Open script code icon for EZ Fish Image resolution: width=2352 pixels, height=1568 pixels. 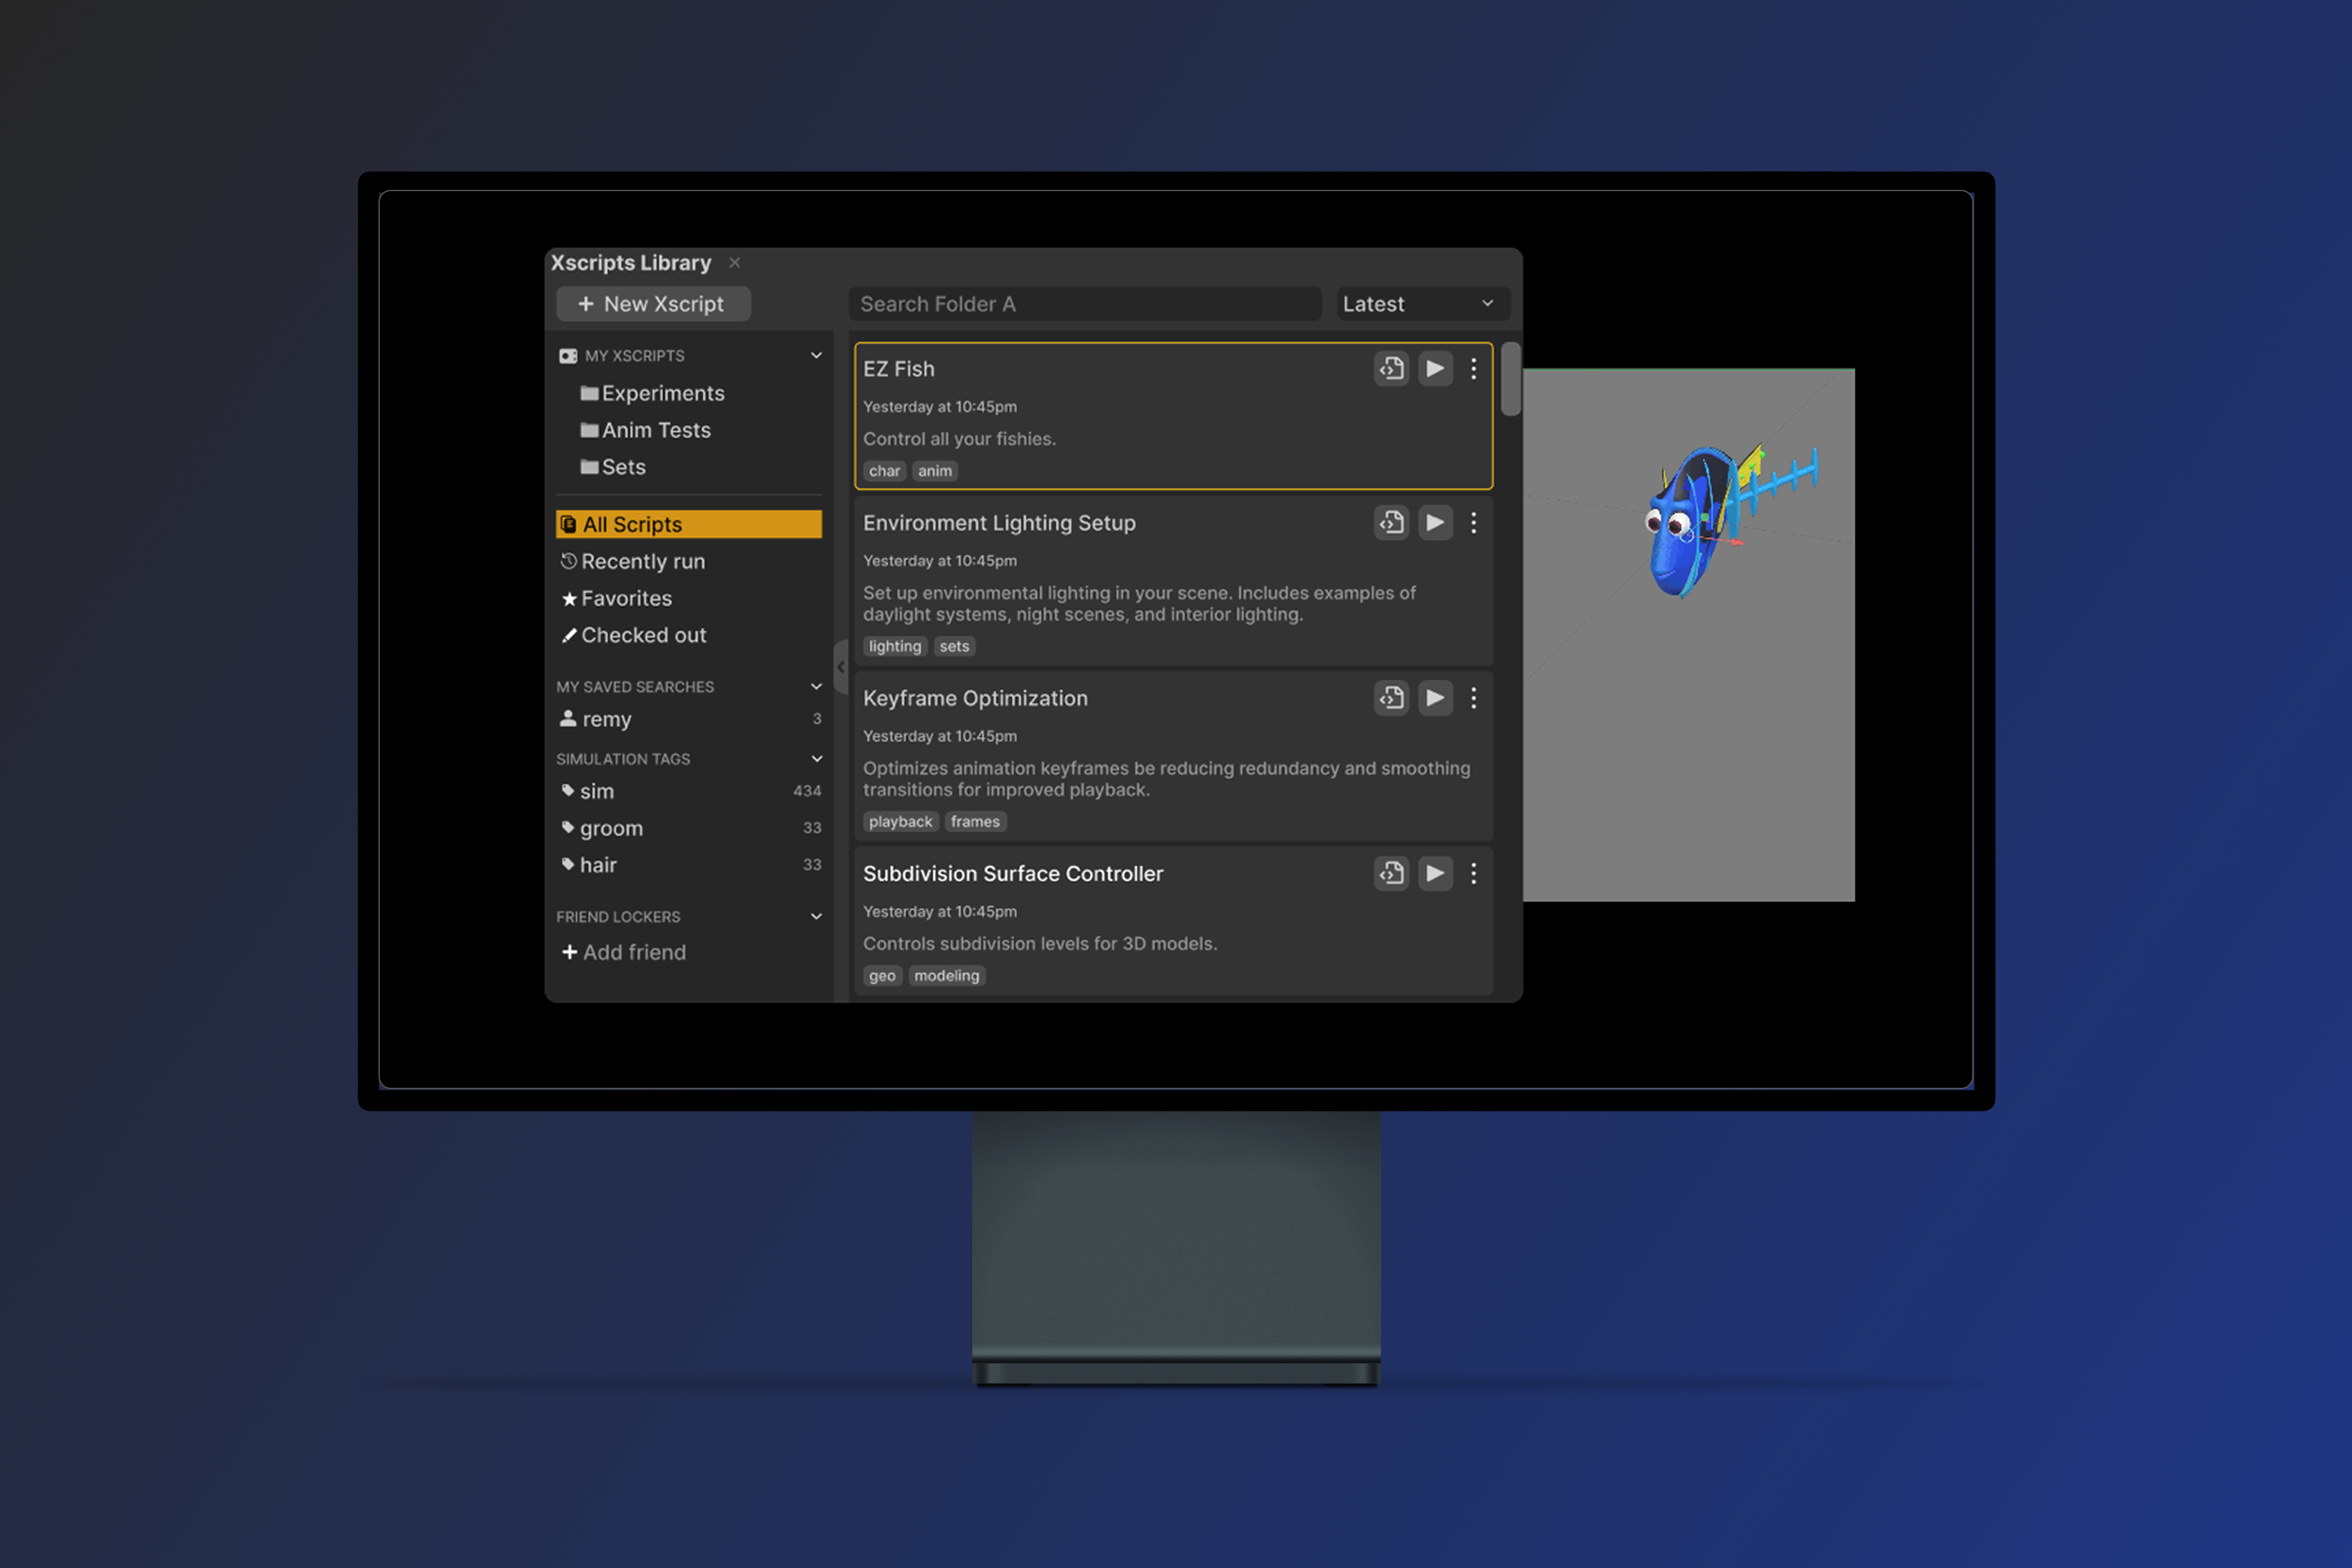(x=1391, y=369)
